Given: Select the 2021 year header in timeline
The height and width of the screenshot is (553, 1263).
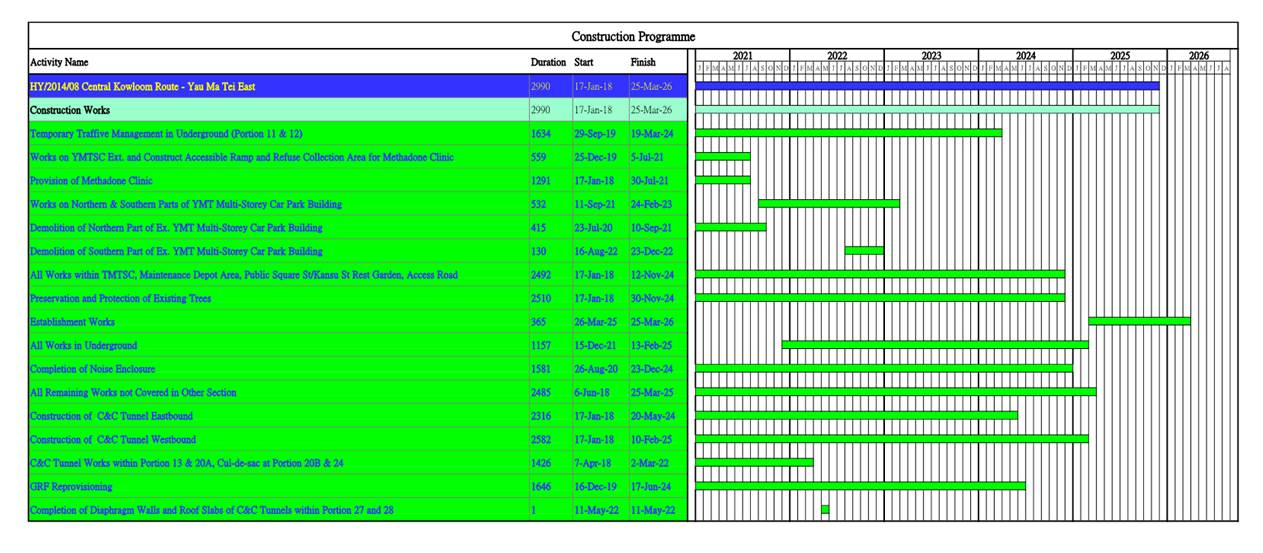Looking at the screenshot, I should coord(742,56).
